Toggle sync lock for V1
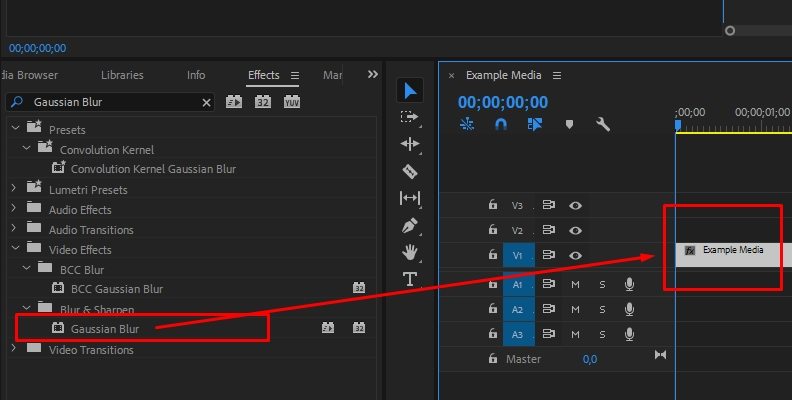This screenshot has width=792, height=400. coord(549,255)
